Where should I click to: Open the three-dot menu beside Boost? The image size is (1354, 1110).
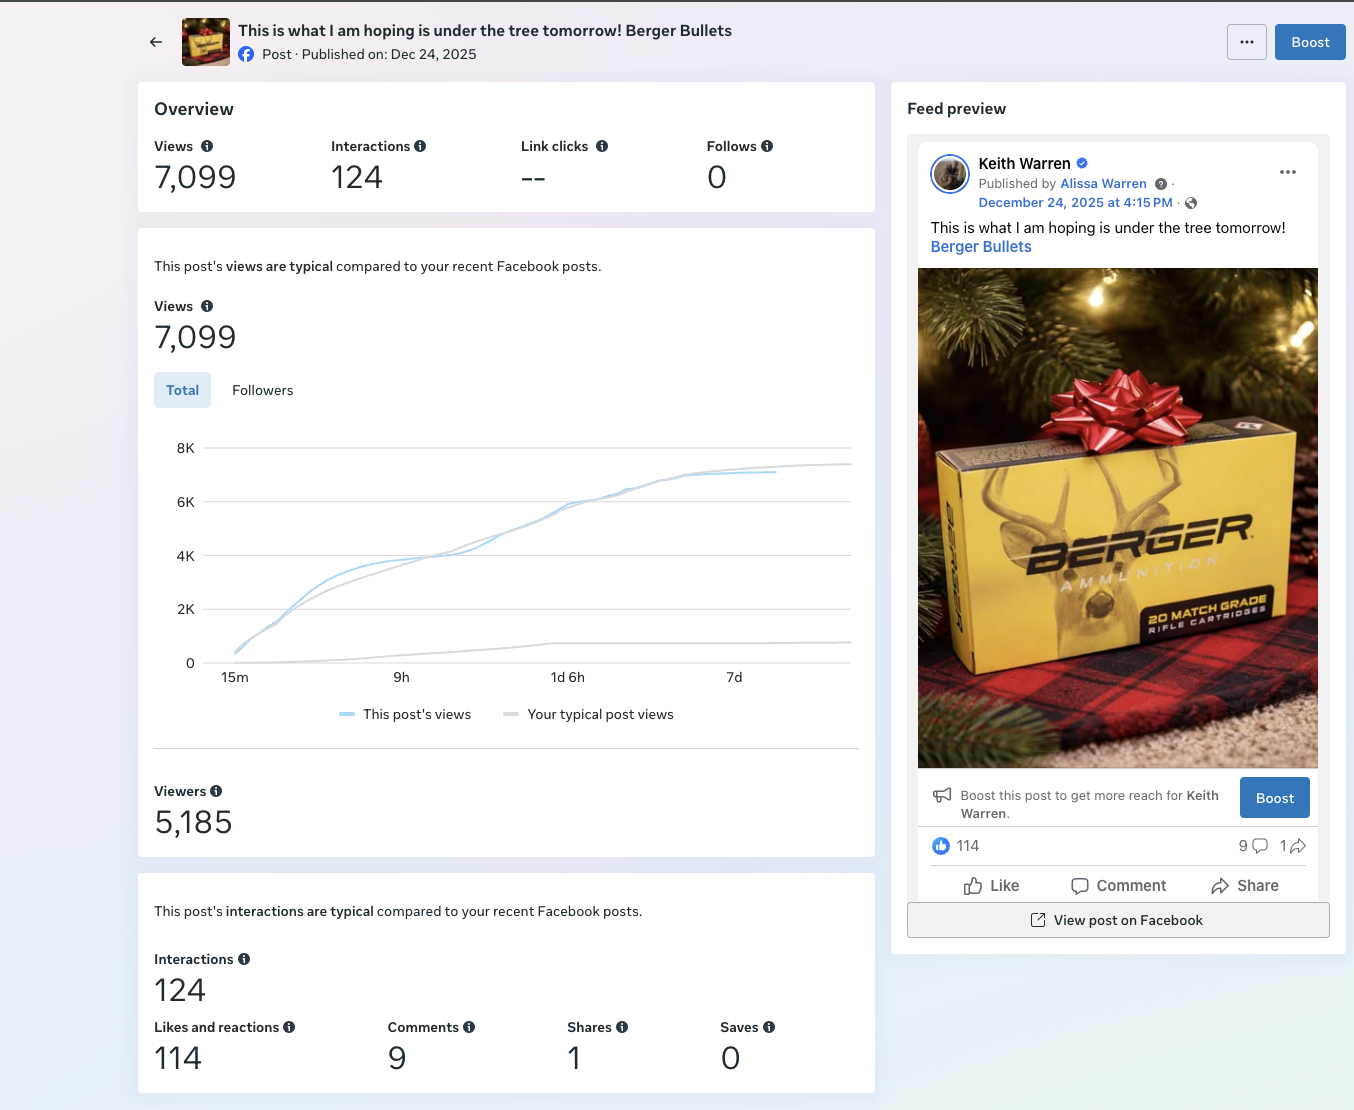pos(1247,42)
